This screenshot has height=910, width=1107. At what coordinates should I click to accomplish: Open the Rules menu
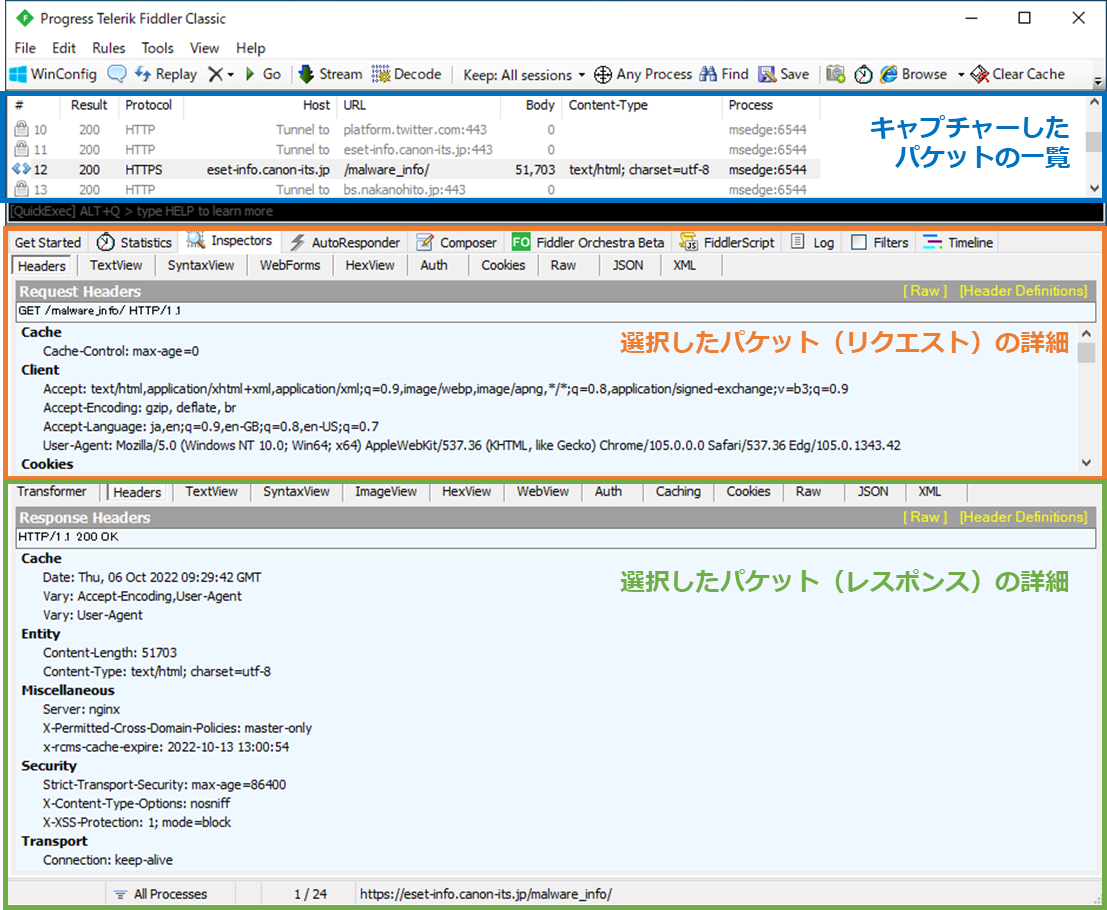(109, 48)
